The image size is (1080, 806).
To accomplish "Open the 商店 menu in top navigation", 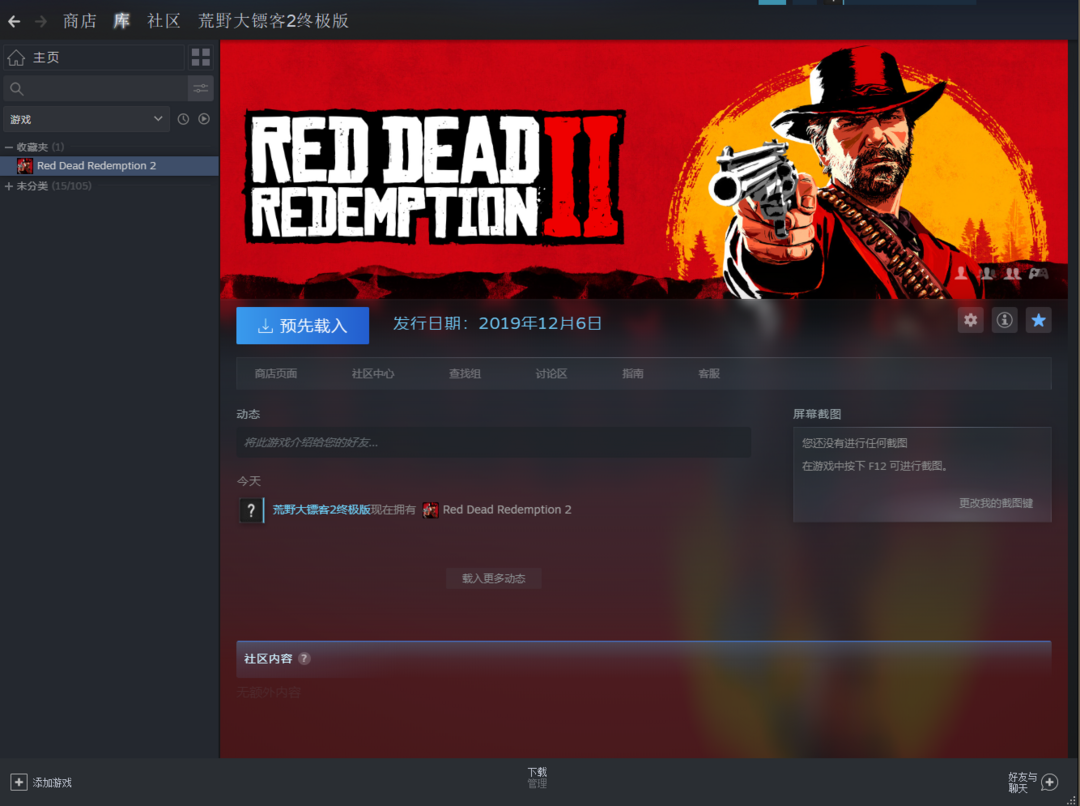I will coord(80,21).
